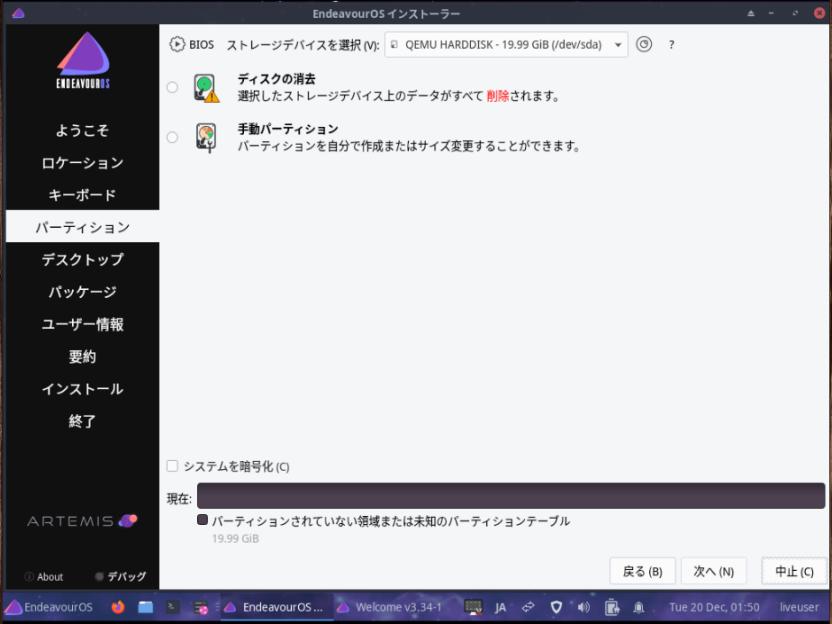Launch Firefox from the taskbar
This screenshot has width=832, height=624.
pyautogui.click(x=118, y=607)
